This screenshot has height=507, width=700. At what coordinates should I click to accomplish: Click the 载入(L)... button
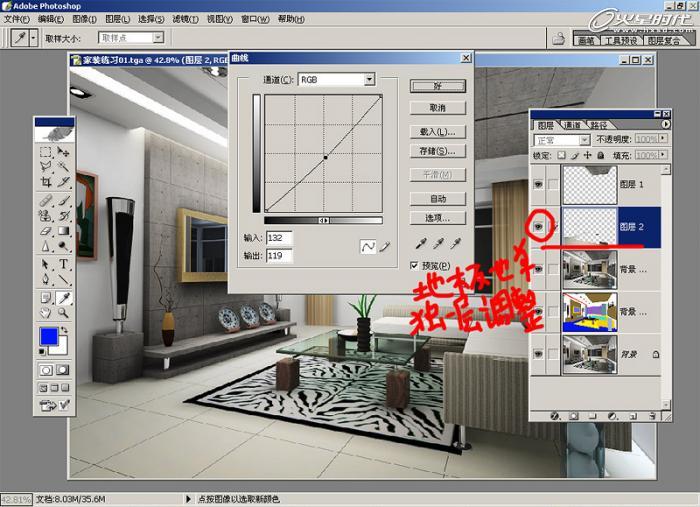tap(438, 132)
